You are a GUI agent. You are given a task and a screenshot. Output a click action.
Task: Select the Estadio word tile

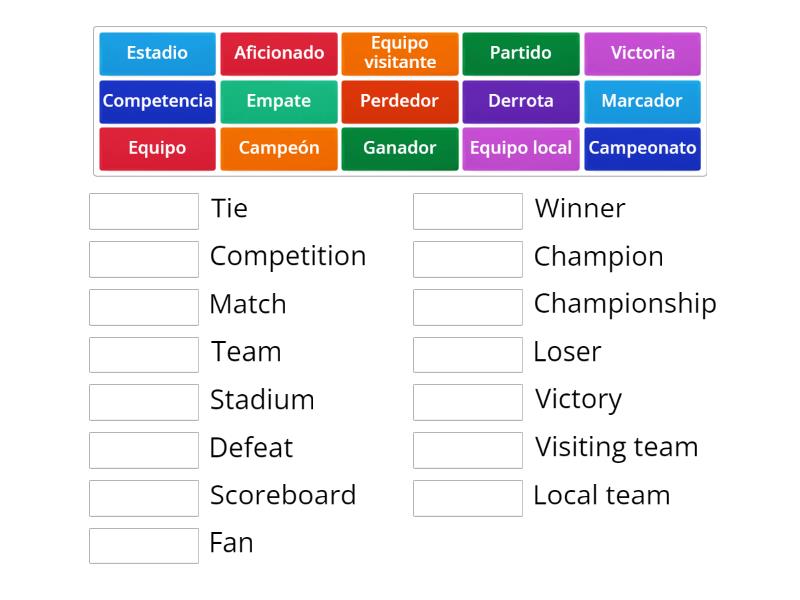click(157, 54)
